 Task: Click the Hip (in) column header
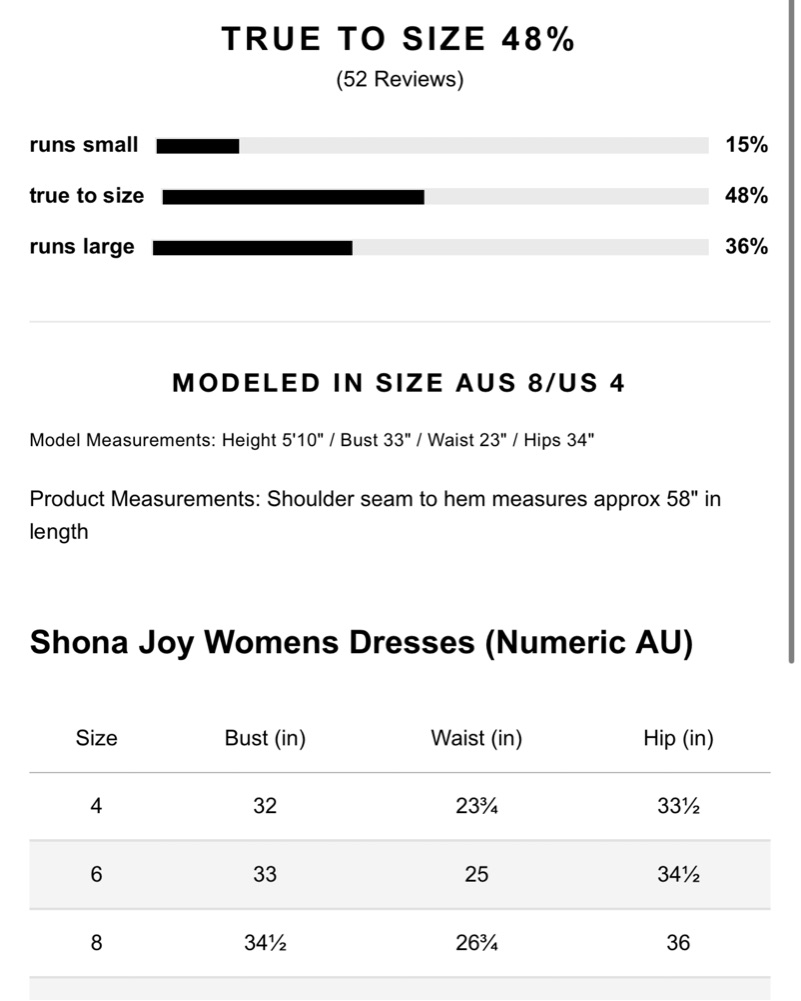[x=678, y=738]
